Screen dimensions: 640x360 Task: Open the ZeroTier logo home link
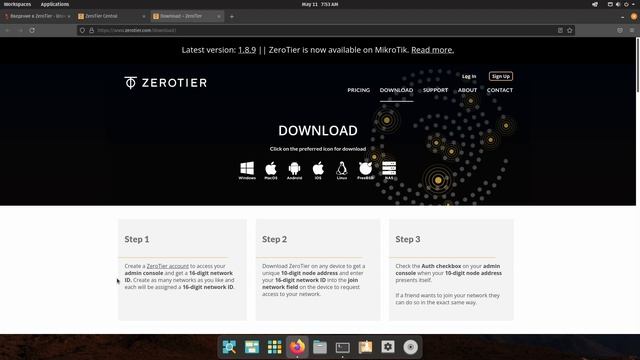pyautogui.click(x=166, y=82)
